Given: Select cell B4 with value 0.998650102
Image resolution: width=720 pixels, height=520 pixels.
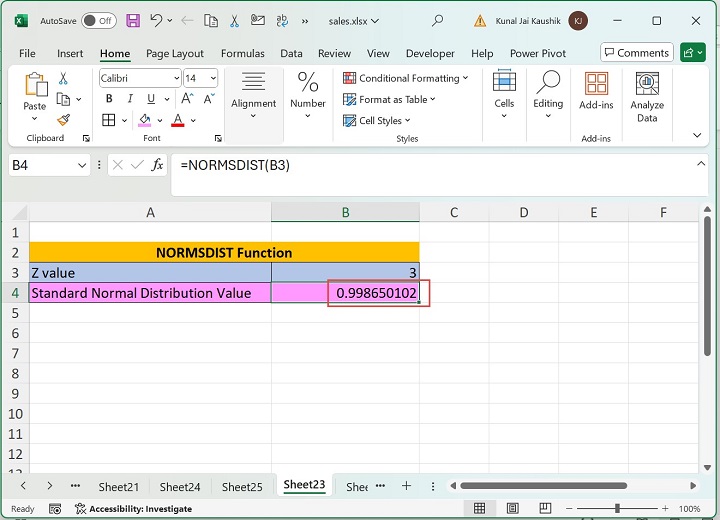Looking at the screenshot, I should (x=345, y=293).
